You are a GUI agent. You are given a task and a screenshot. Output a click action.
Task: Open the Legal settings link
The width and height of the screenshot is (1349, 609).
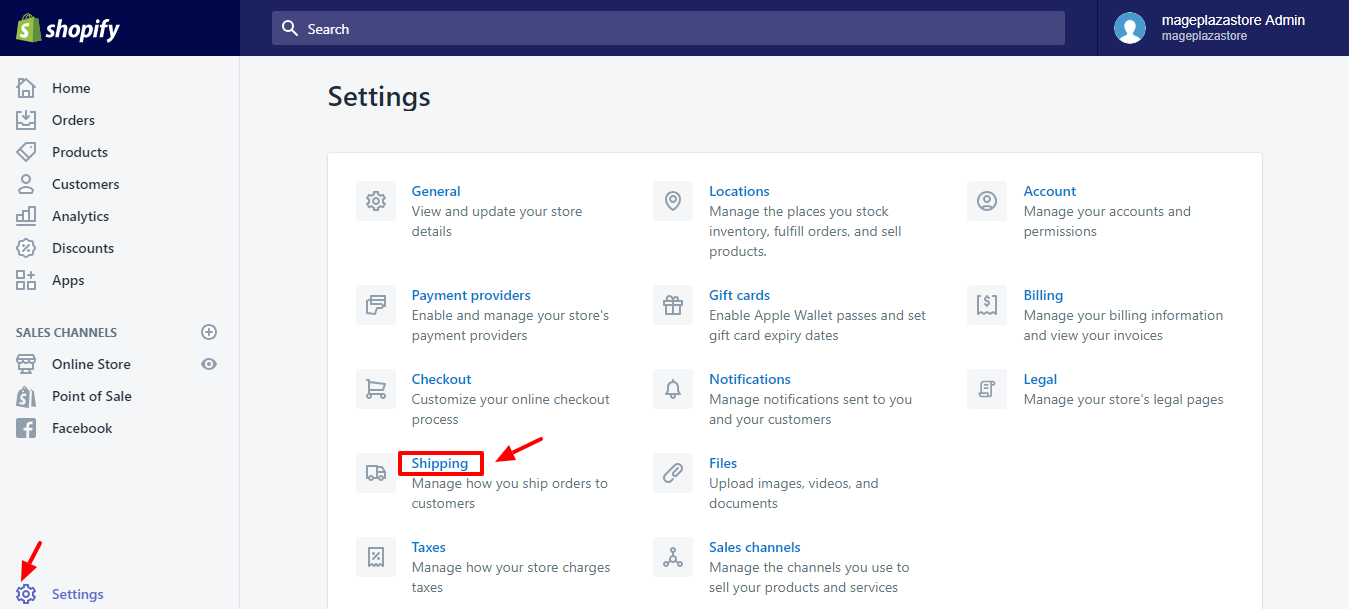coord(1040,379)
